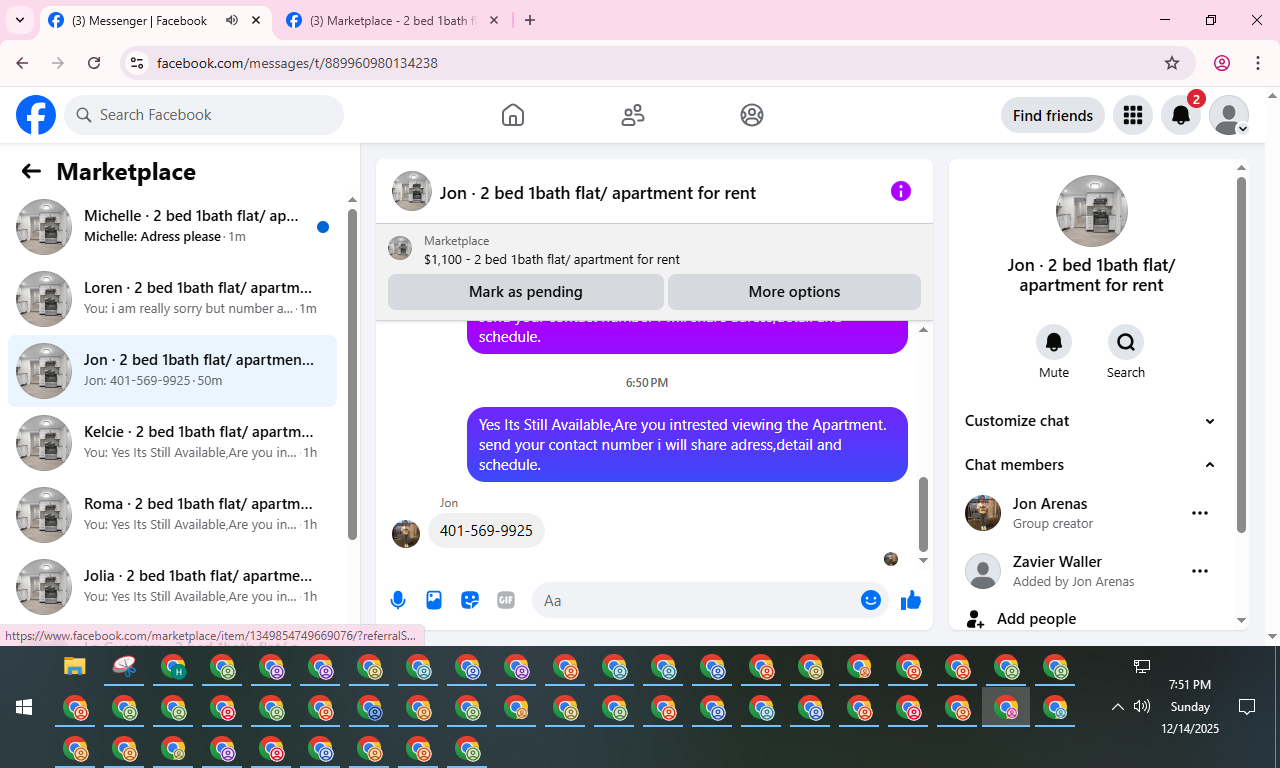Screen dimensions: 1280x768
Task: Click the back arrow beside Marketplace heading
Action: [31, 171]
